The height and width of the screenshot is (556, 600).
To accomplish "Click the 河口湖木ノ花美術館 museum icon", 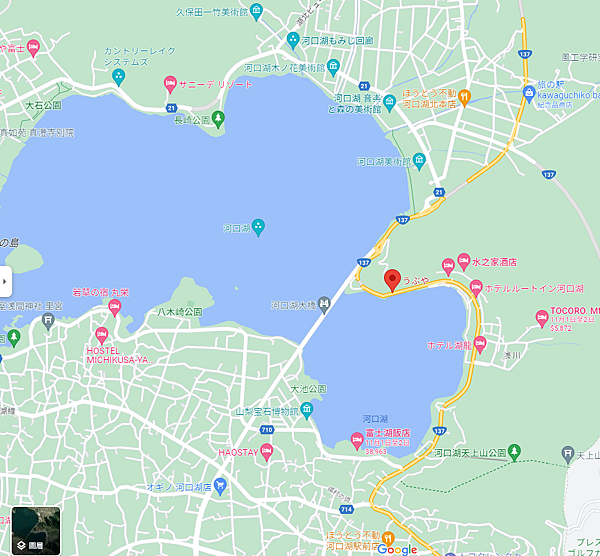I will tap(334, 67).
